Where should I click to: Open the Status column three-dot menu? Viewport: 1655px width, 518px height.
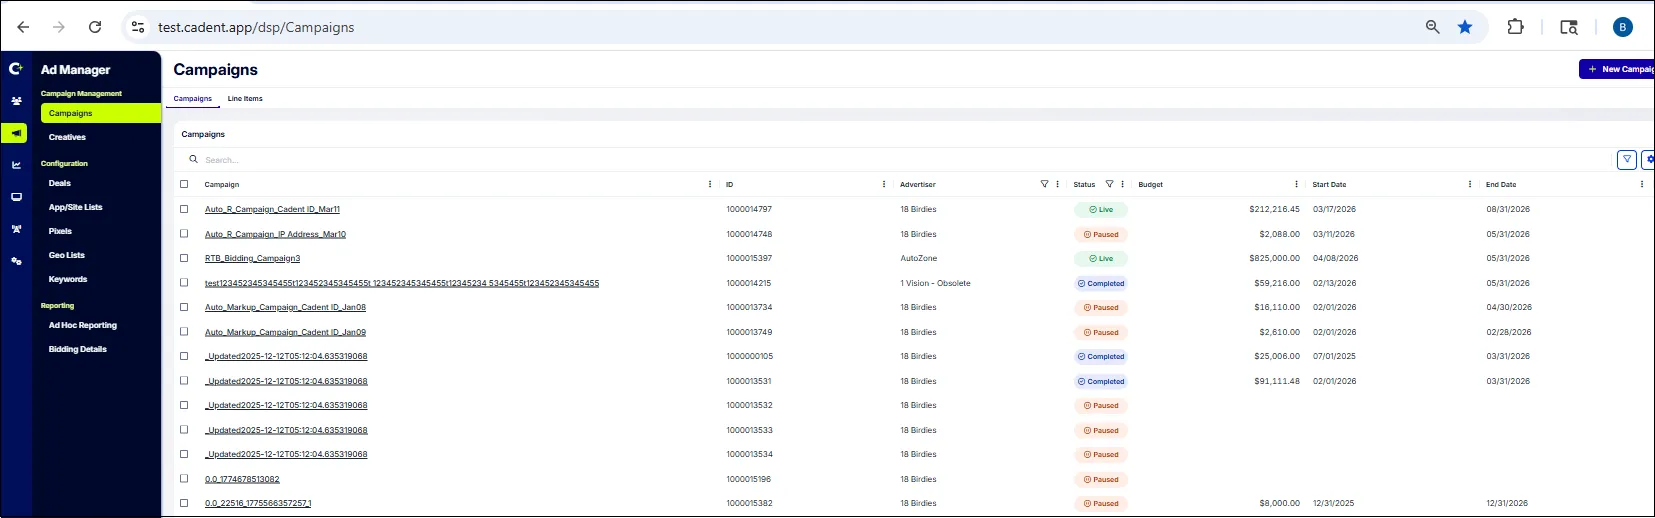pos(1123,184)
